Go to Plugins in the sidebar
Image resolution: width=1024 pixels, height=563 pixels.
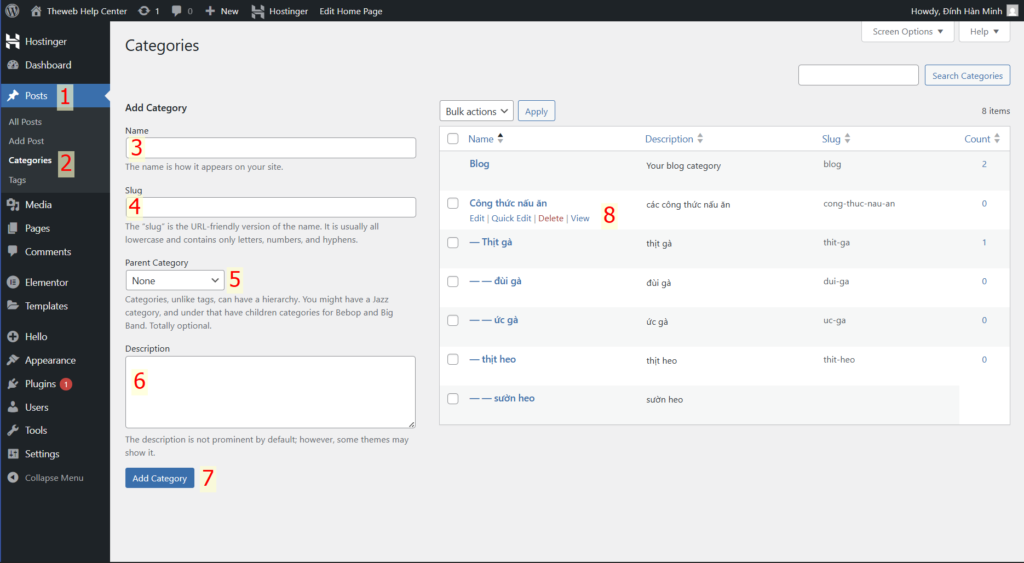(40, 384)
